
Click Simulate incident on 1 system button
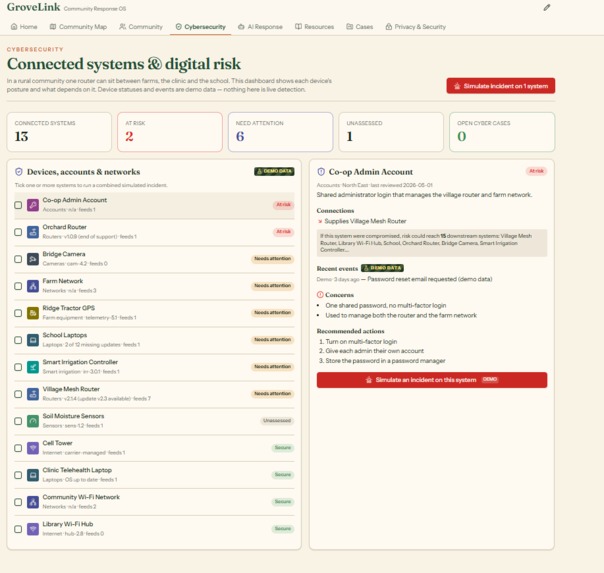[501, 86]
